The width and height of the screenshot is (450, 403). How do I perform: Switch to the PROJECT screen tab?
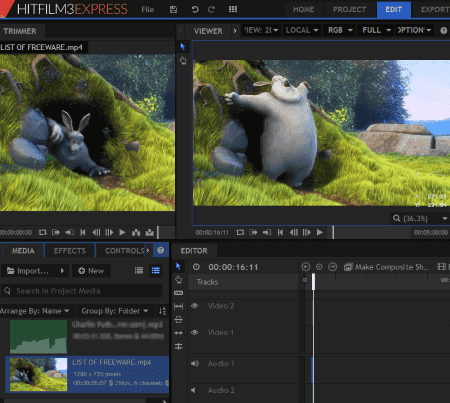pyautogui.click(x=349, y=9)
